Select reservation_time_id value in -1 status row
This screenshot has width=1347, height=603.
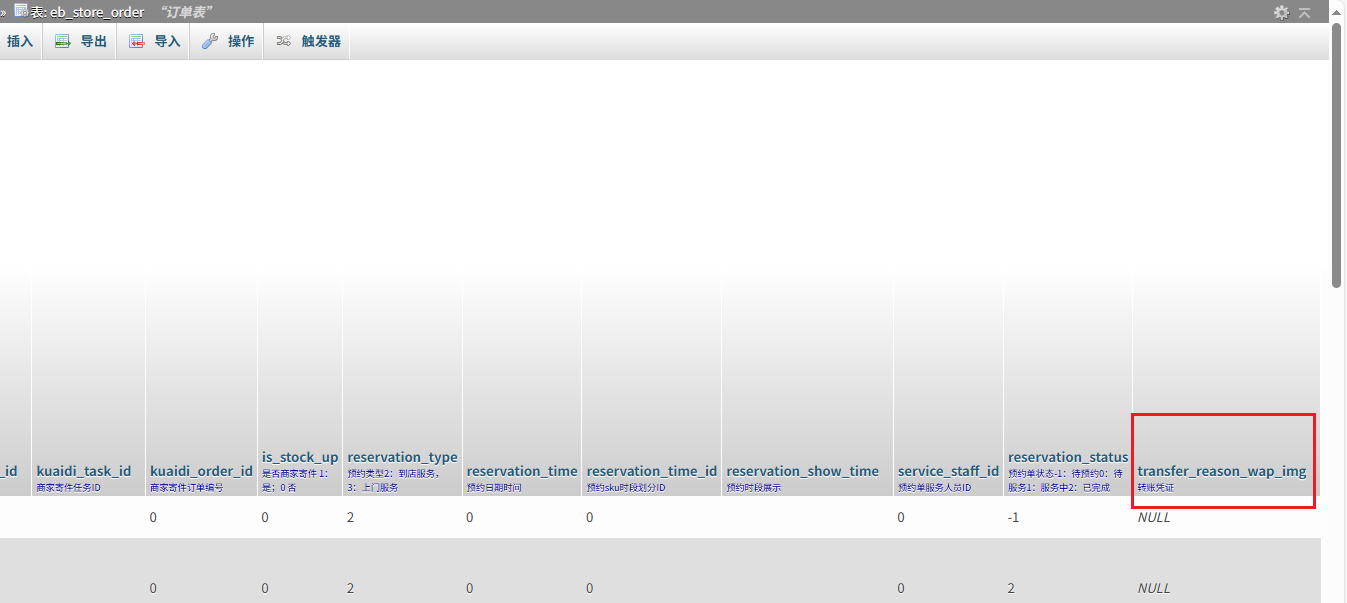point(591,517)
